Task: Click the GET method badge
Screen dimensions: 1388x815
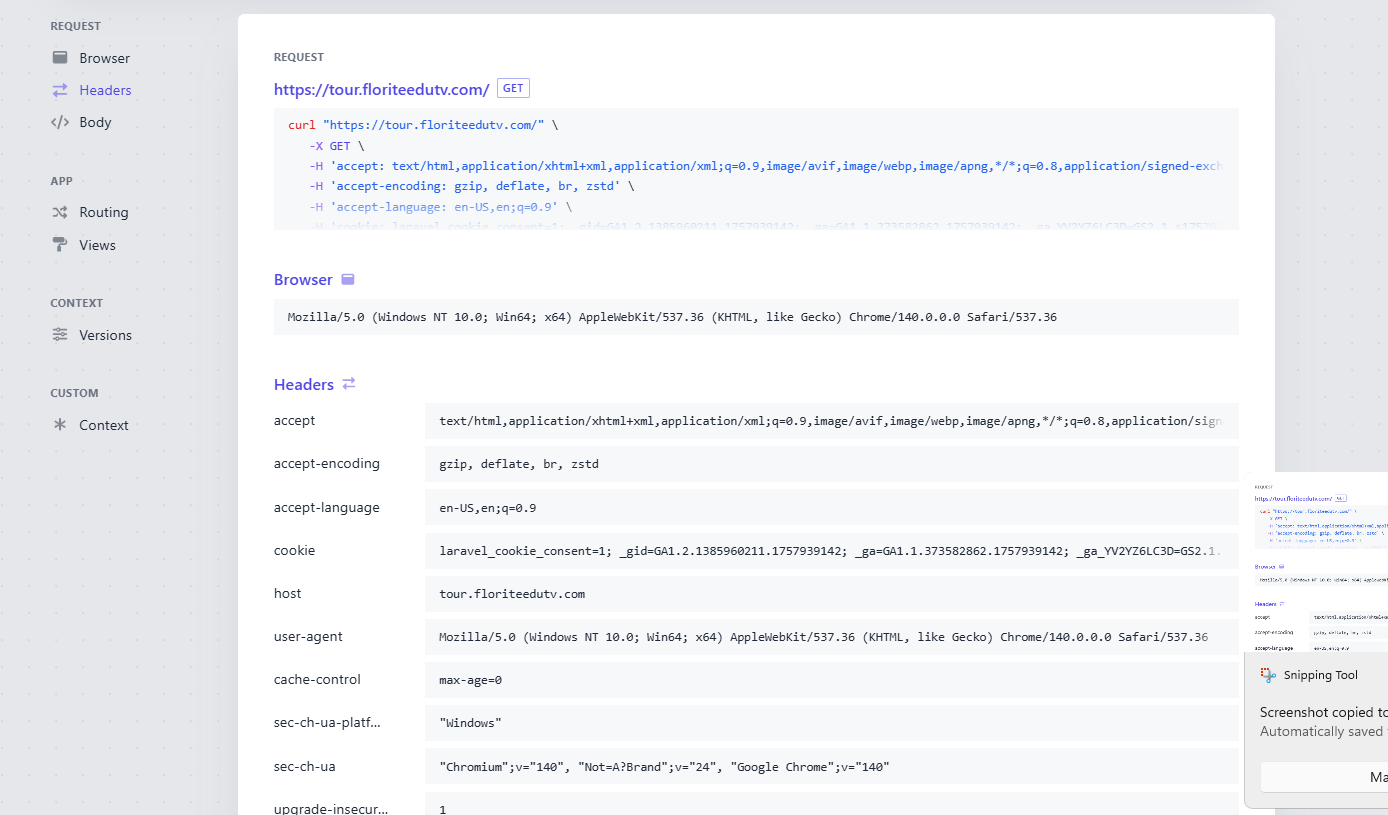Action: point(513,88)
